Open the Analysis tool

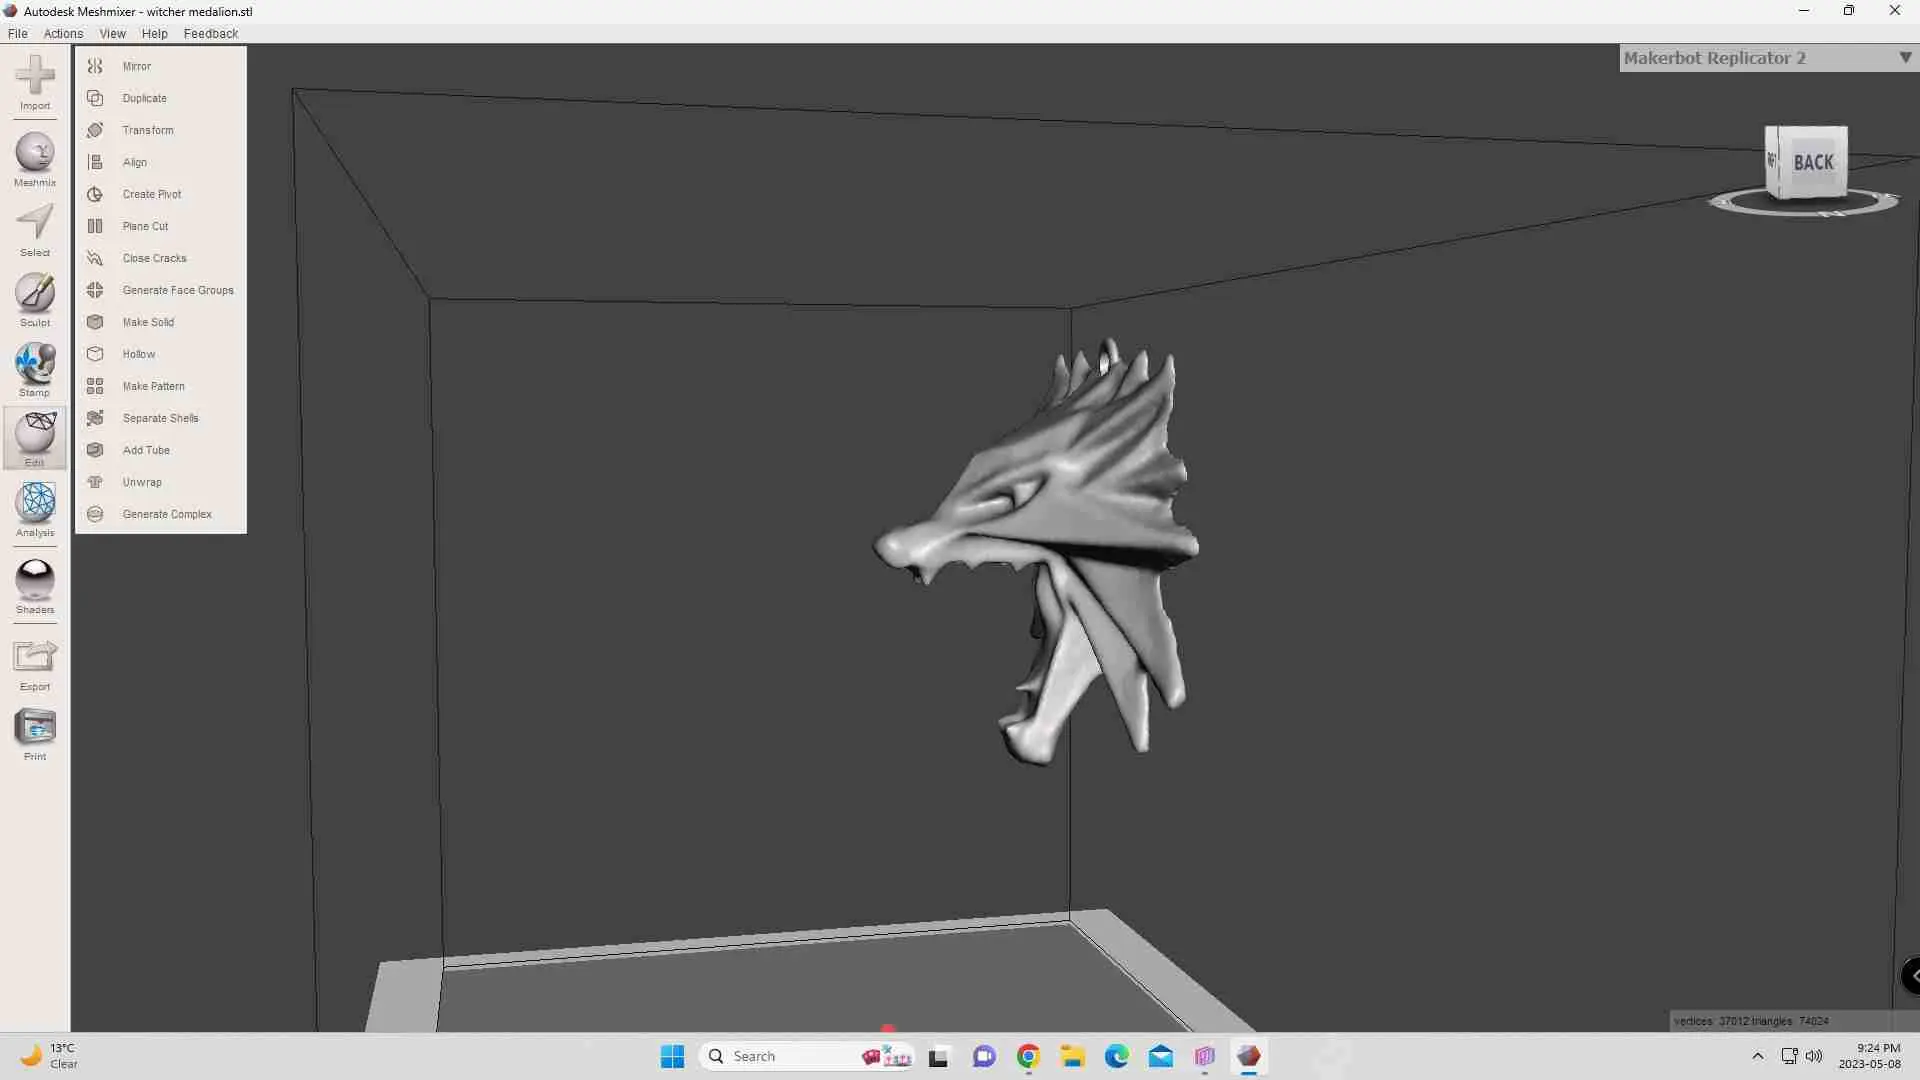click(x=35, y=504)
